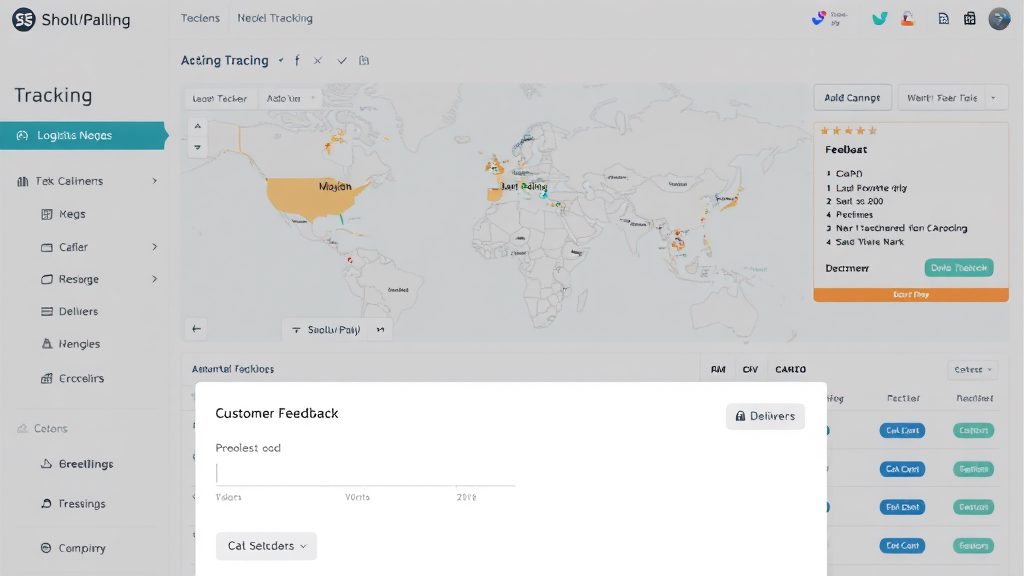Screen dimensions: 1024x576
Task: Click the Proolest ood input field
Action: [365, 473]
